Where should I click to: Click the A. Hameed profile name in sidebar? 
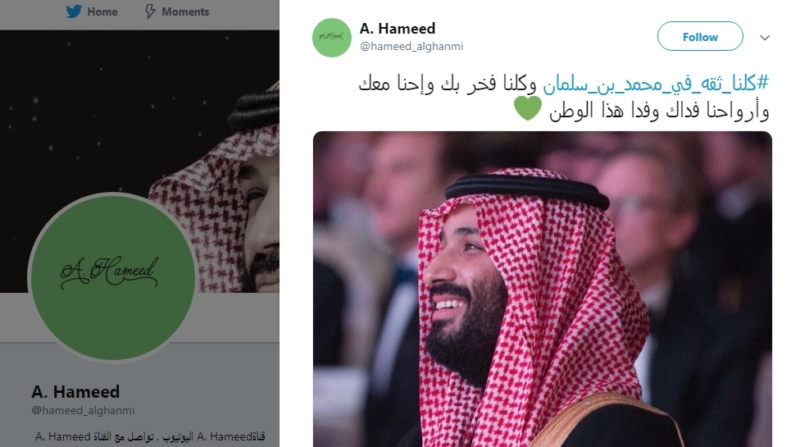76,391
